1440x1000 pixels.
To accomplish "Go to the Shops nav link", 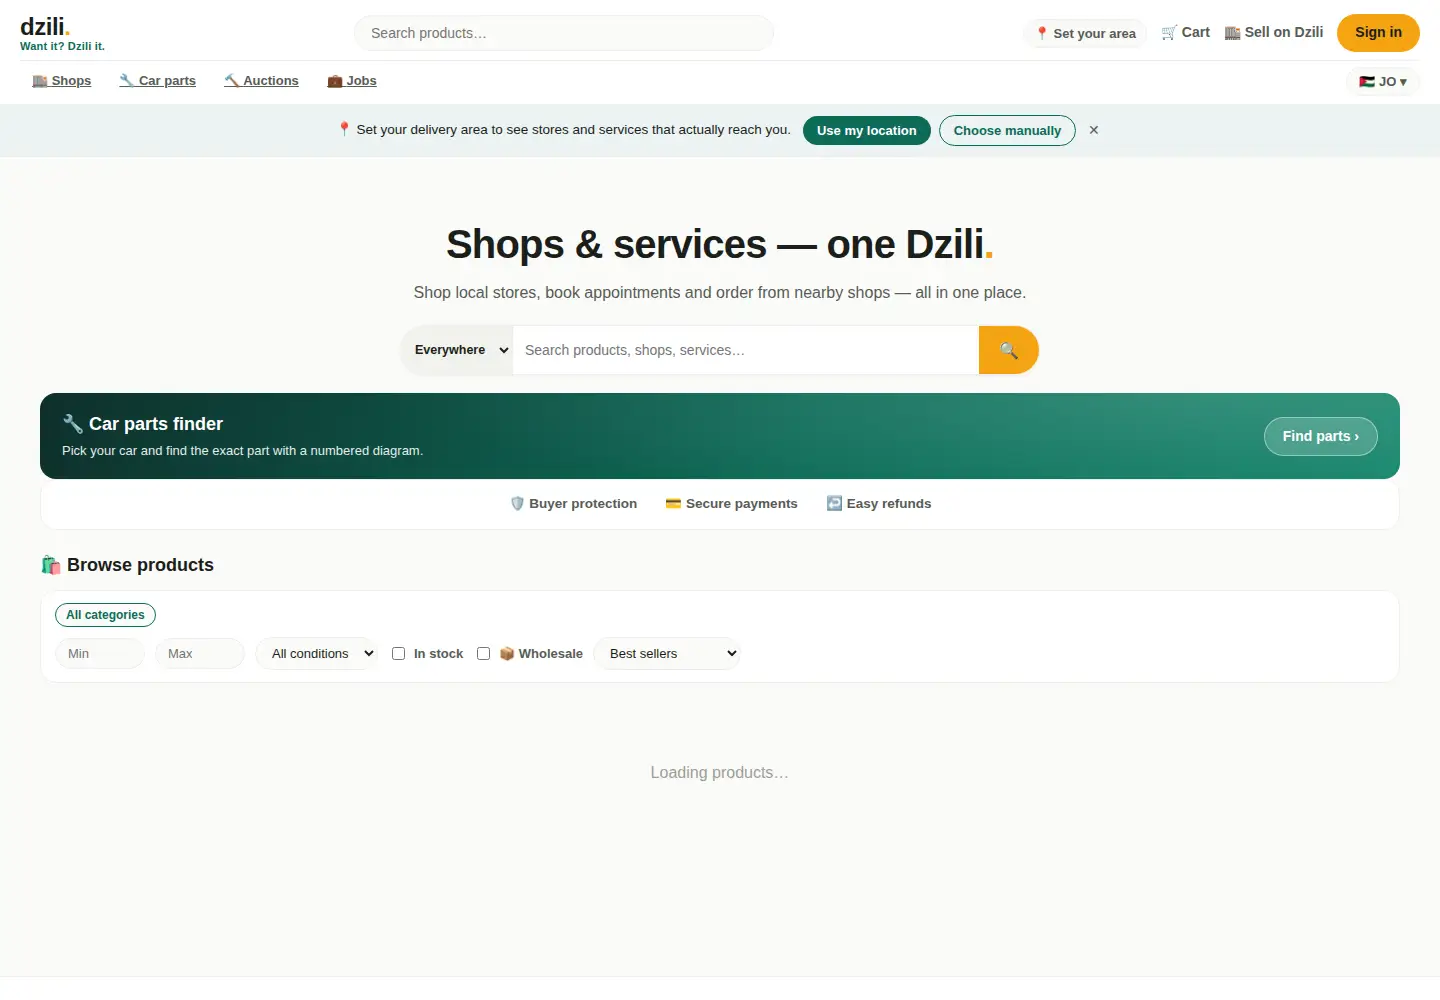I will 62,81.
